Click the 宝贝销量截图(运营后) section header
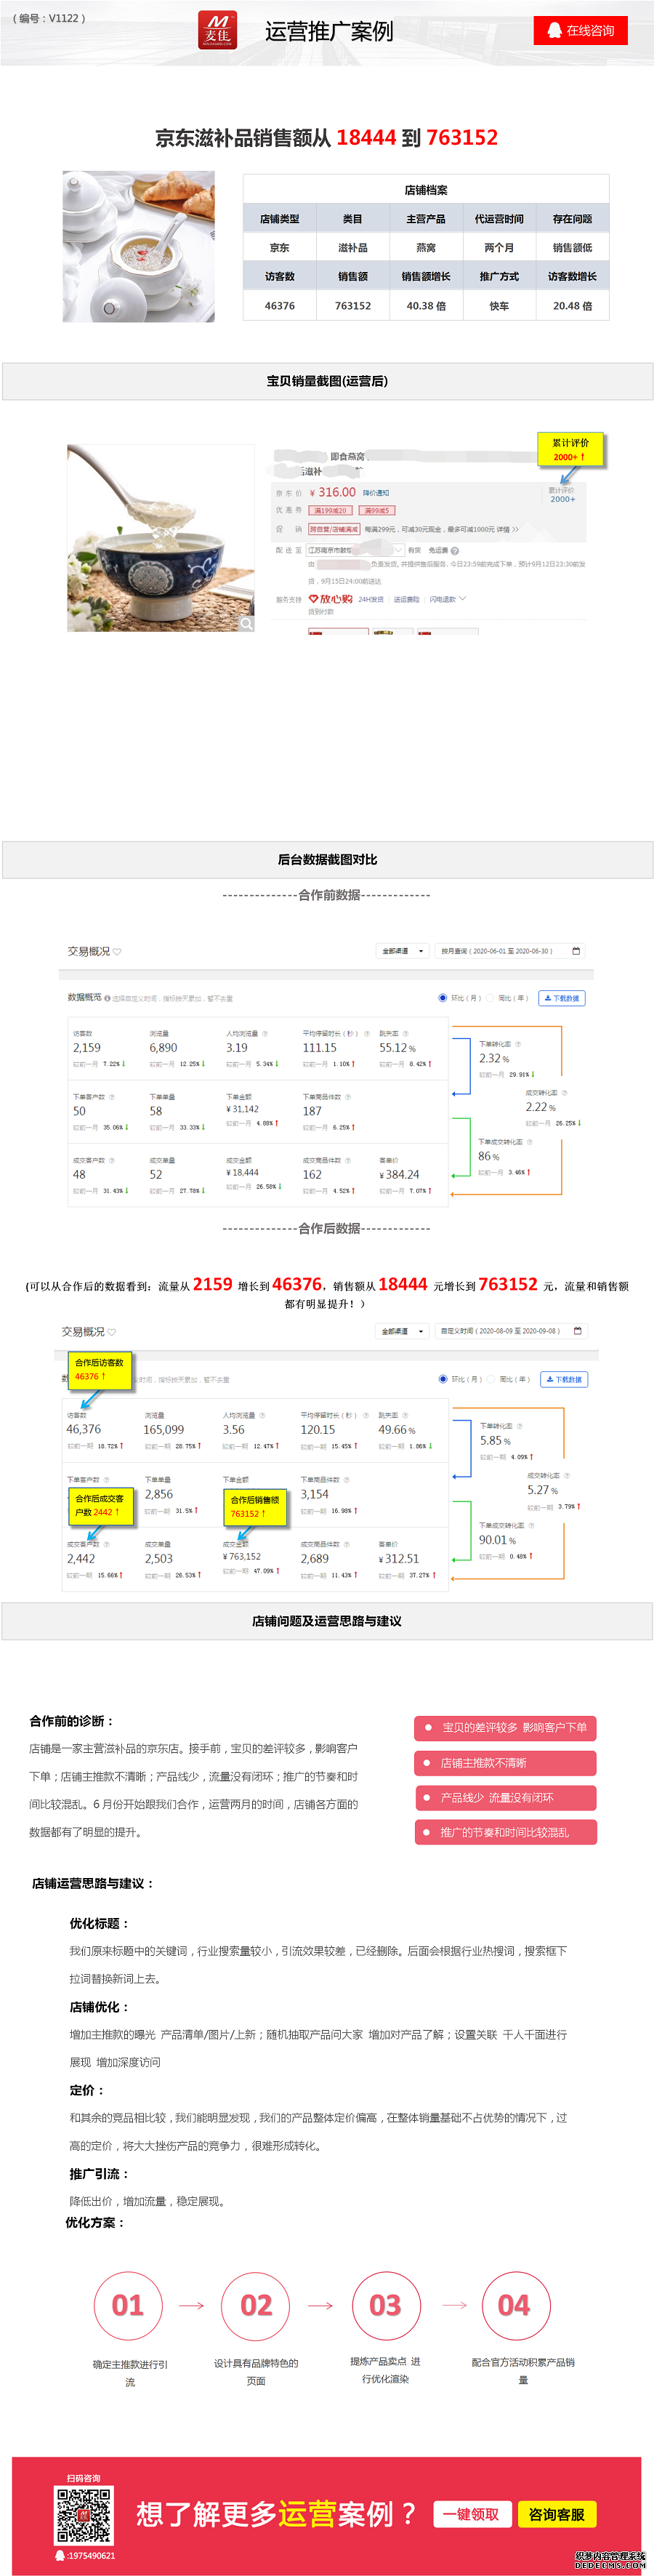This screenshot has height=2576, width=654. [327, 381]
